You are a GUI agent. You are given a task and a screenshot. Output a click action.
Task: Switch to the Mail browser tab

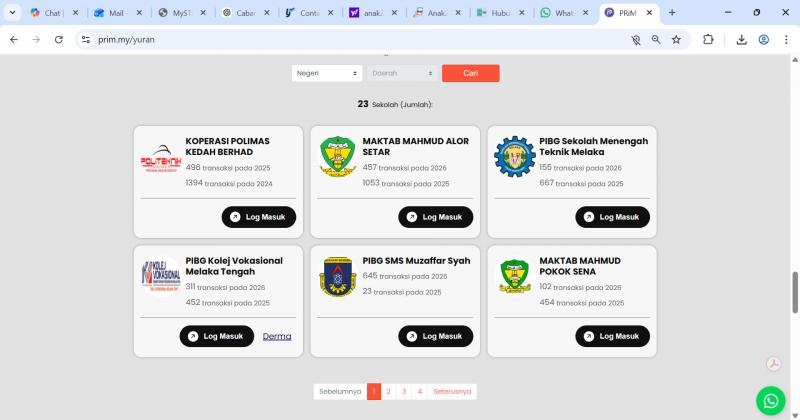click(115, 13)
